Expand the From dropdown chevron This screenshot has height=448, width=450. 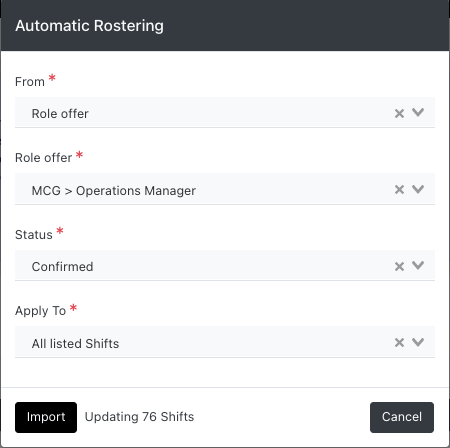(x=418, y=112)
